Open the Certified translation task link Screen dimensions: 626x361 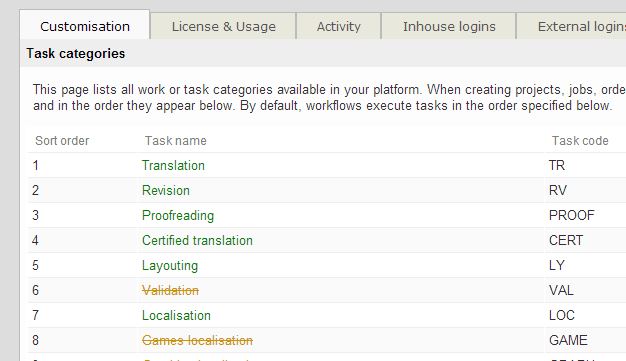pos(197,240)
